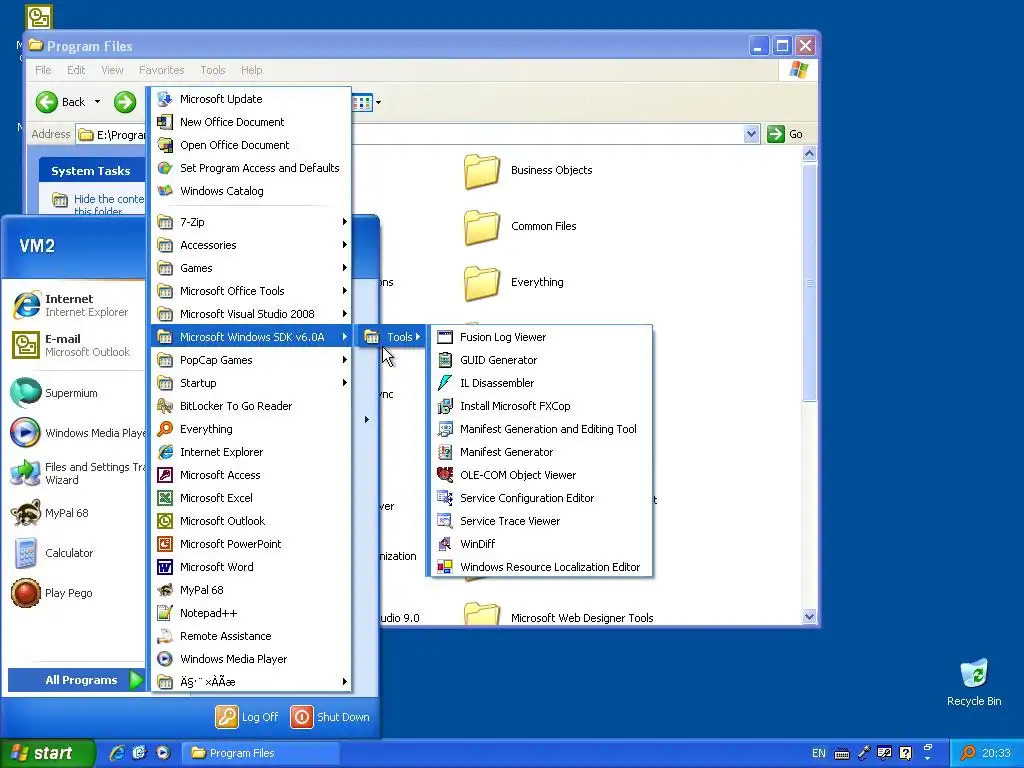
Task: Open Set Program Access and Defaults icon
Action: coord(165,168)
